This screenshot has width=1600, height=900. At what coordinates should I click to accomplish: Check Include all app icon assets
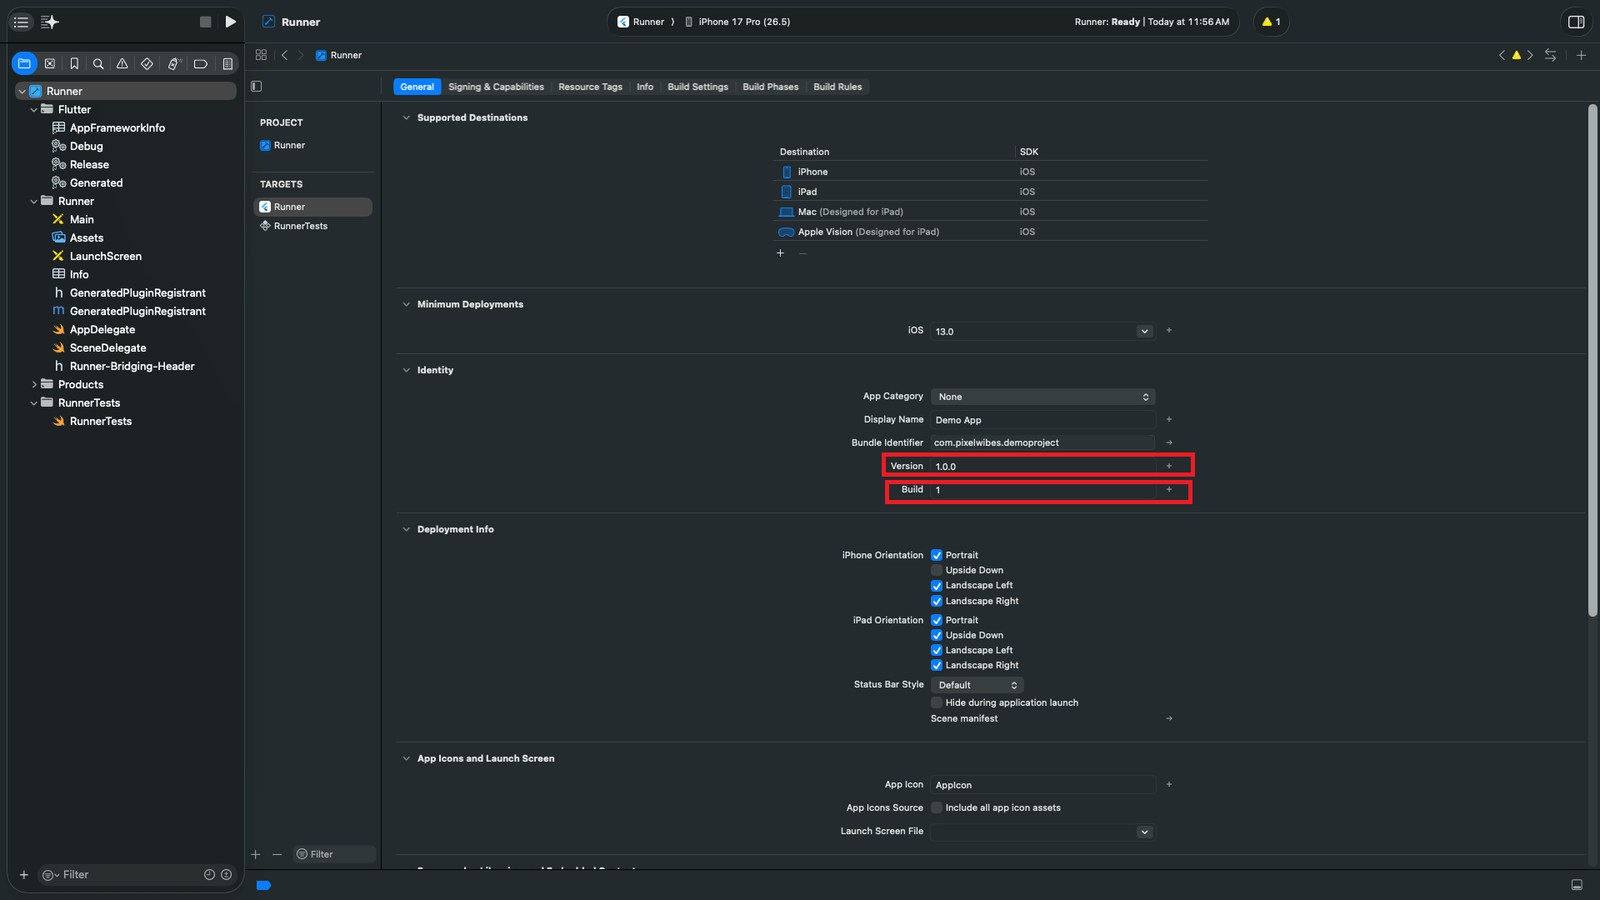pos(937,808)
